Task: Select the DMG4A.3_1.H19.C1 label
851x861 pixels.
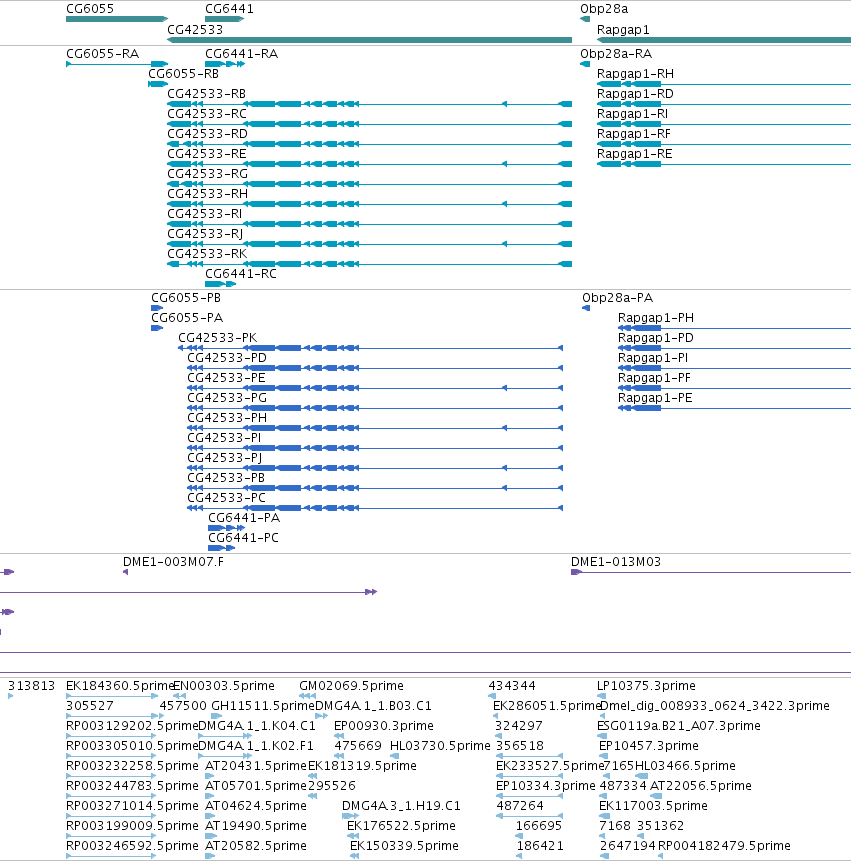Action: (x=401, y=806)
